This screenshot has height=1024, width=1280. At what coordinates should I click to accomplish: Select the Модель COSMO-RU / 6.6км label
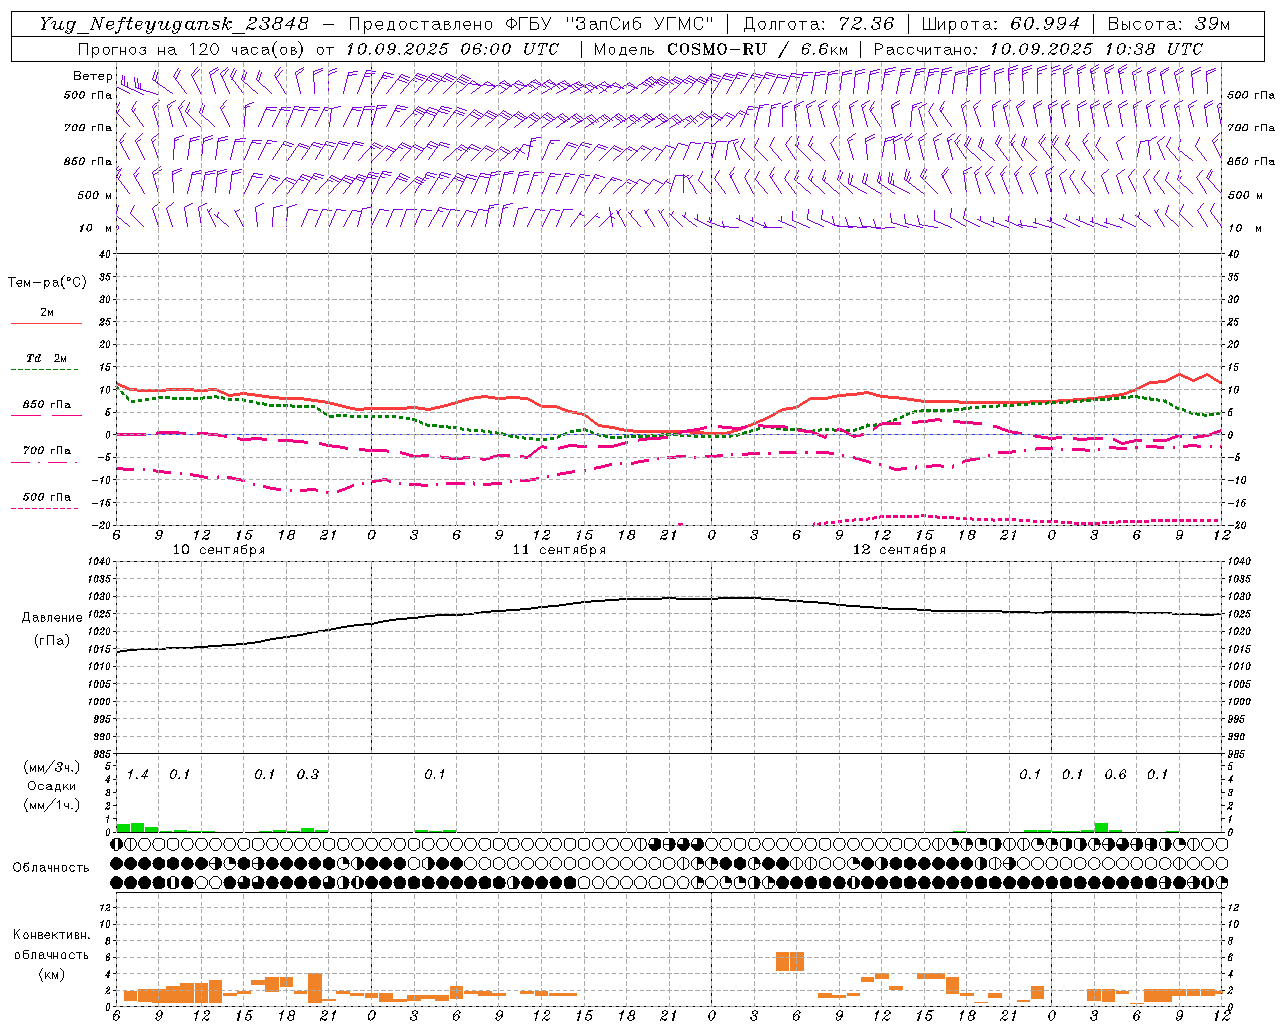721,49
